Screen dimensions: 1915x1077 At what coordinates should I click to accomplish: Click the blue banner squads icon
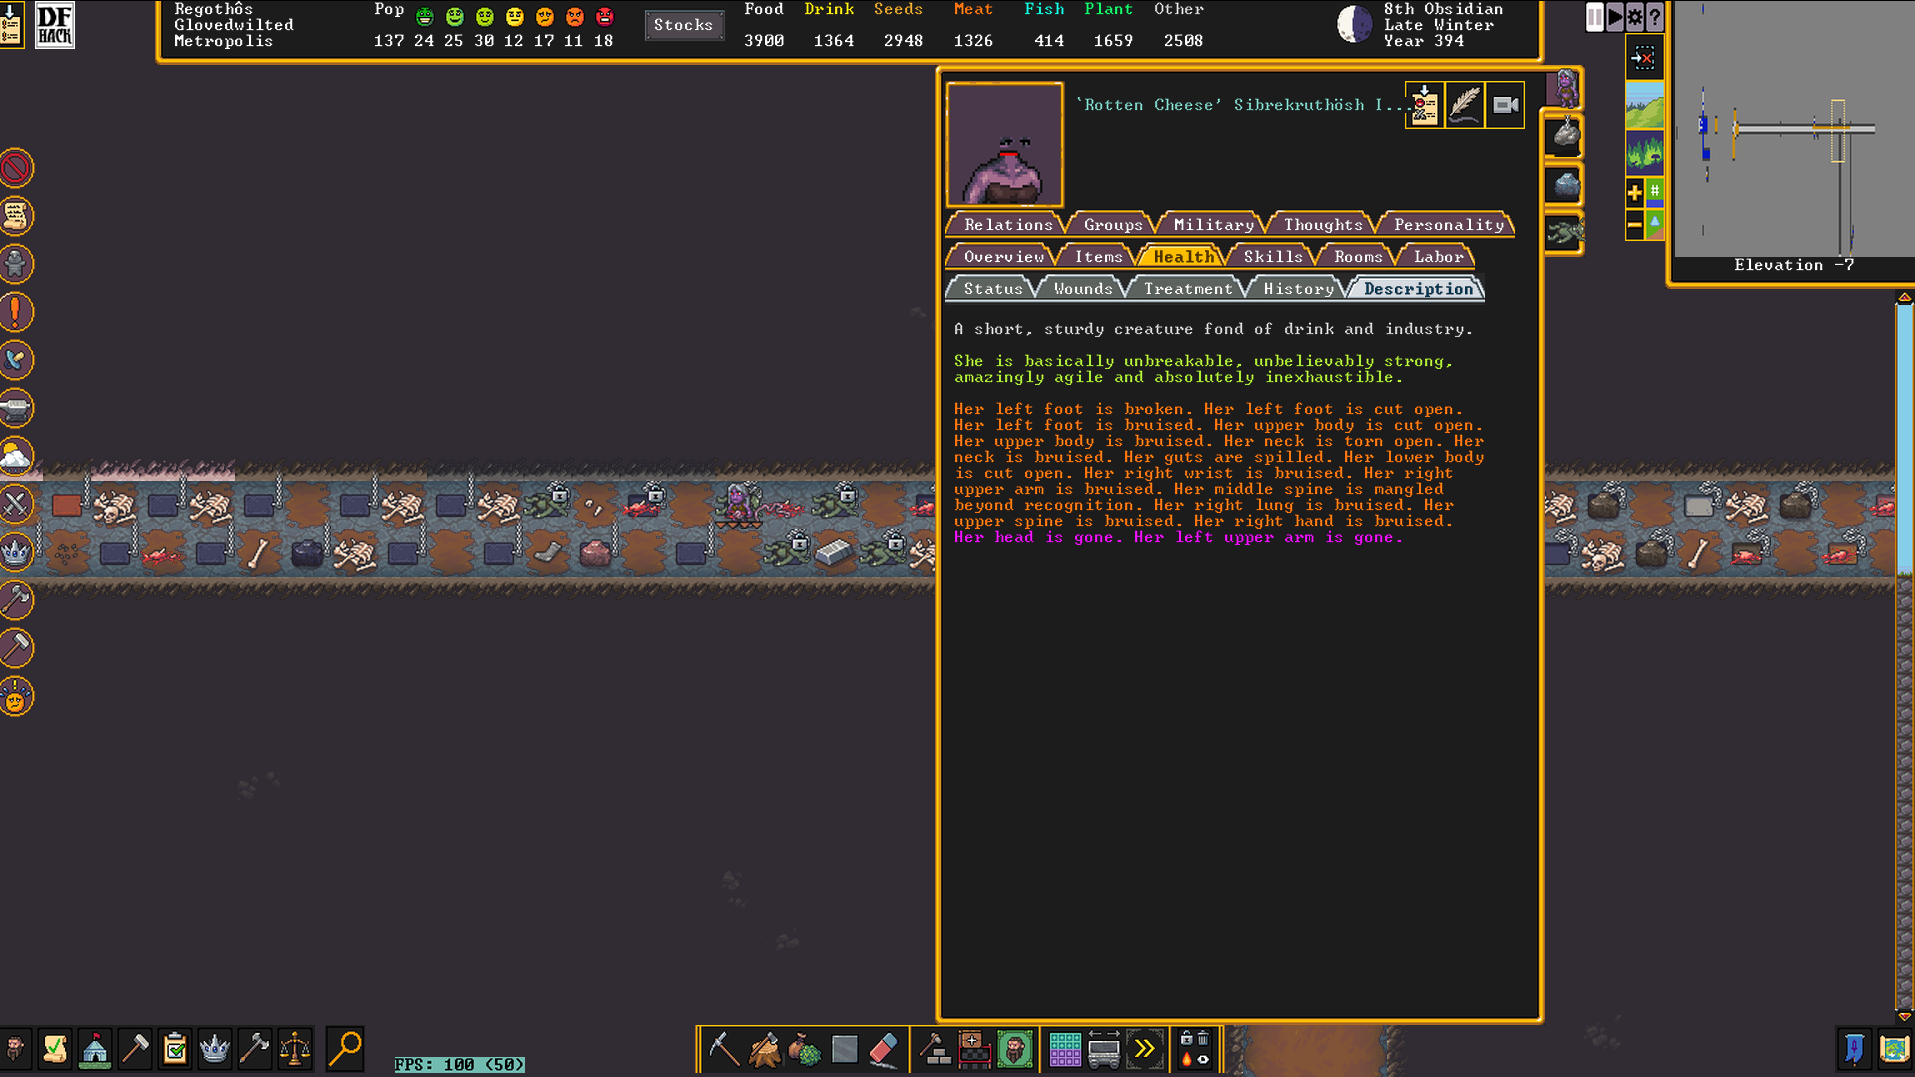click(x=1854, y=1049)
